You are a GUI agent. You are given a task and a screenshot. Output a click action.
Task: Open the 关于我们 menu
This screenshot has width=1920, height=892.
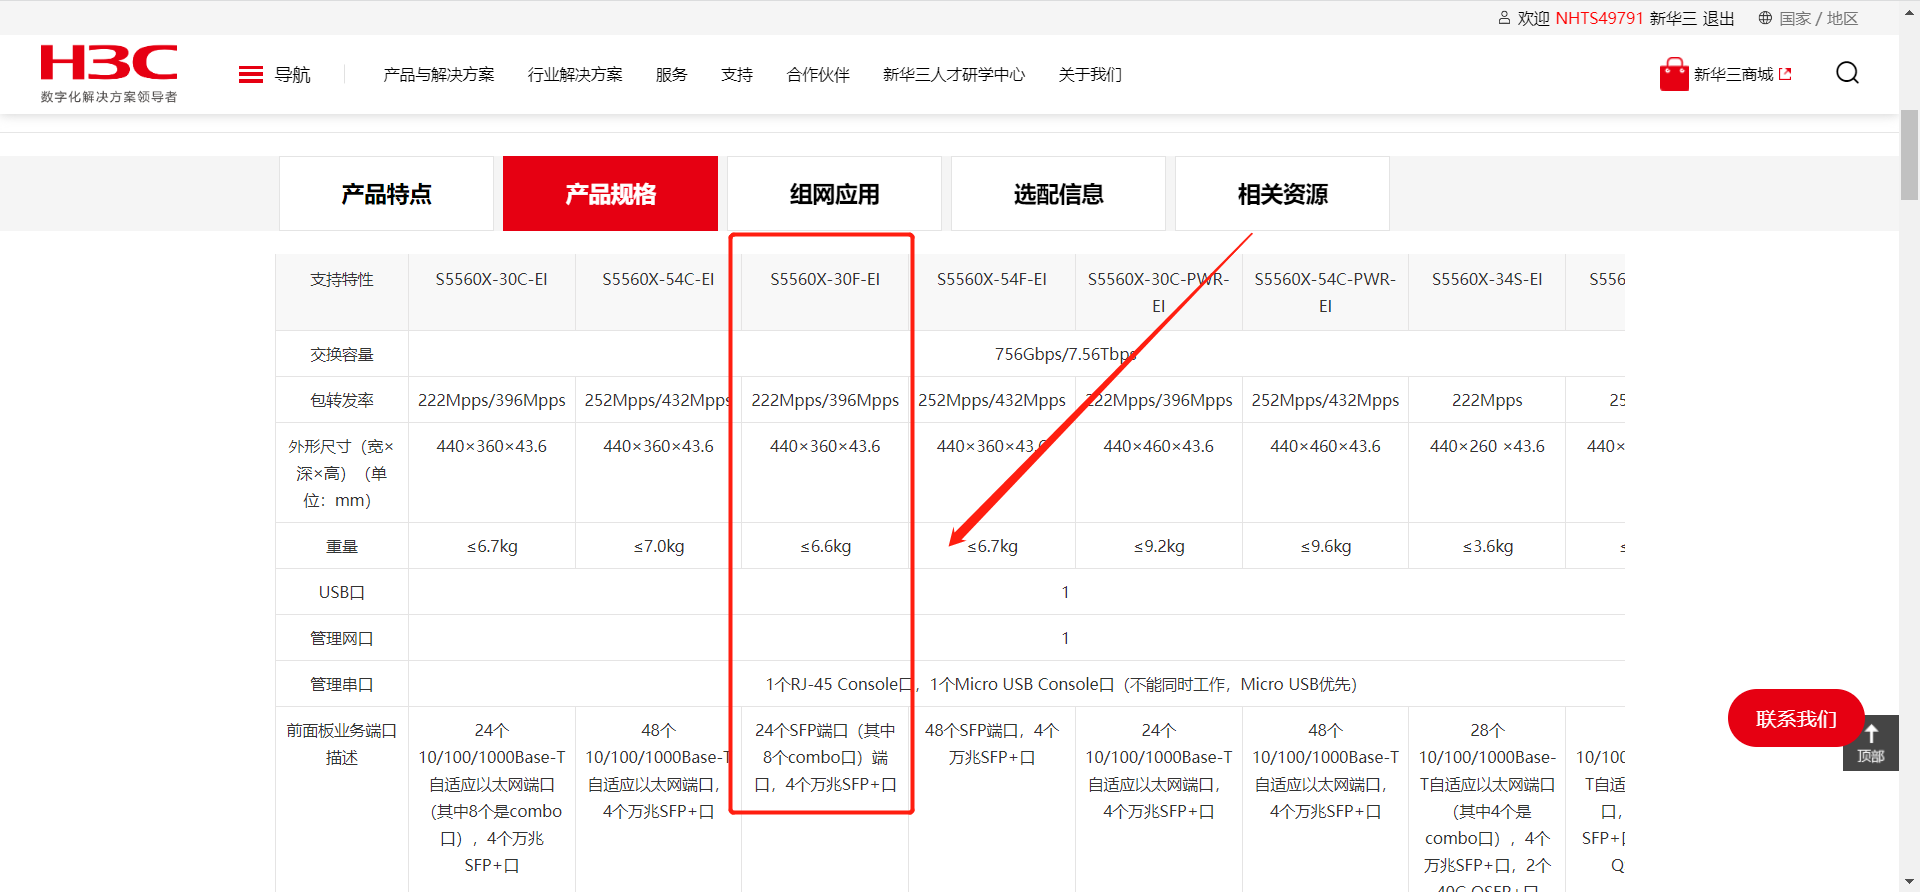(x=1090, y=75)
